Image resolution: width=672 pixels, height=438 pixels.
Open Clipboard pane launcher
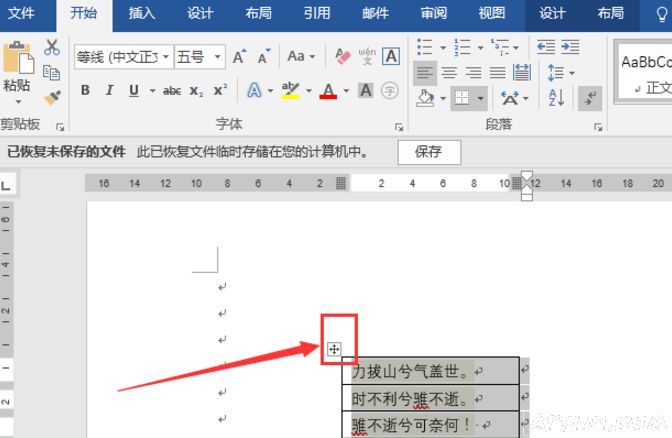(x=60, y=127)
